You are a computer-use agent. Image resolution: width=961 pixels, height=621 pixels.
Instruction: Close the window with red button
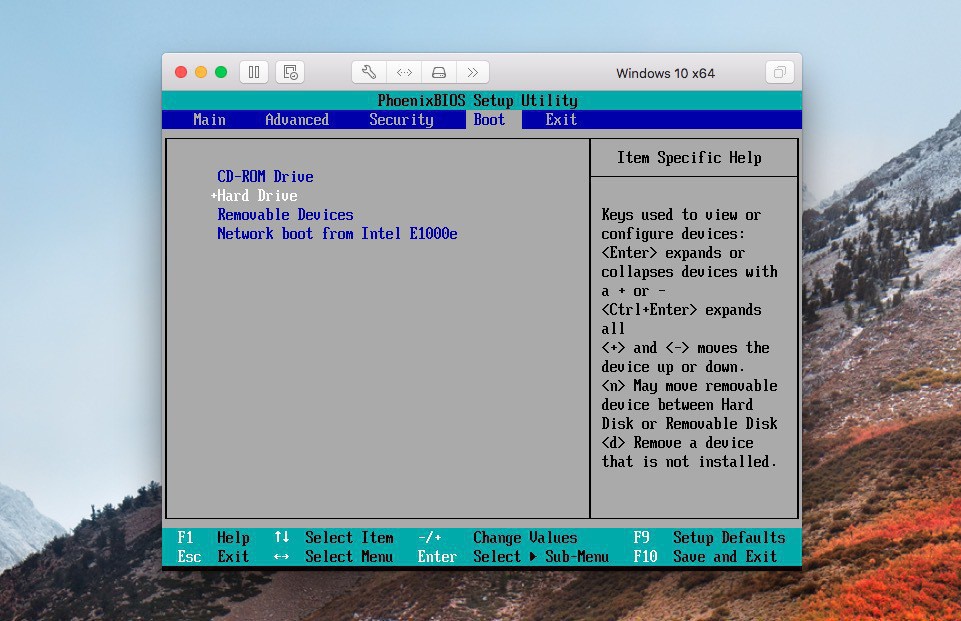[x=181, y=72]
